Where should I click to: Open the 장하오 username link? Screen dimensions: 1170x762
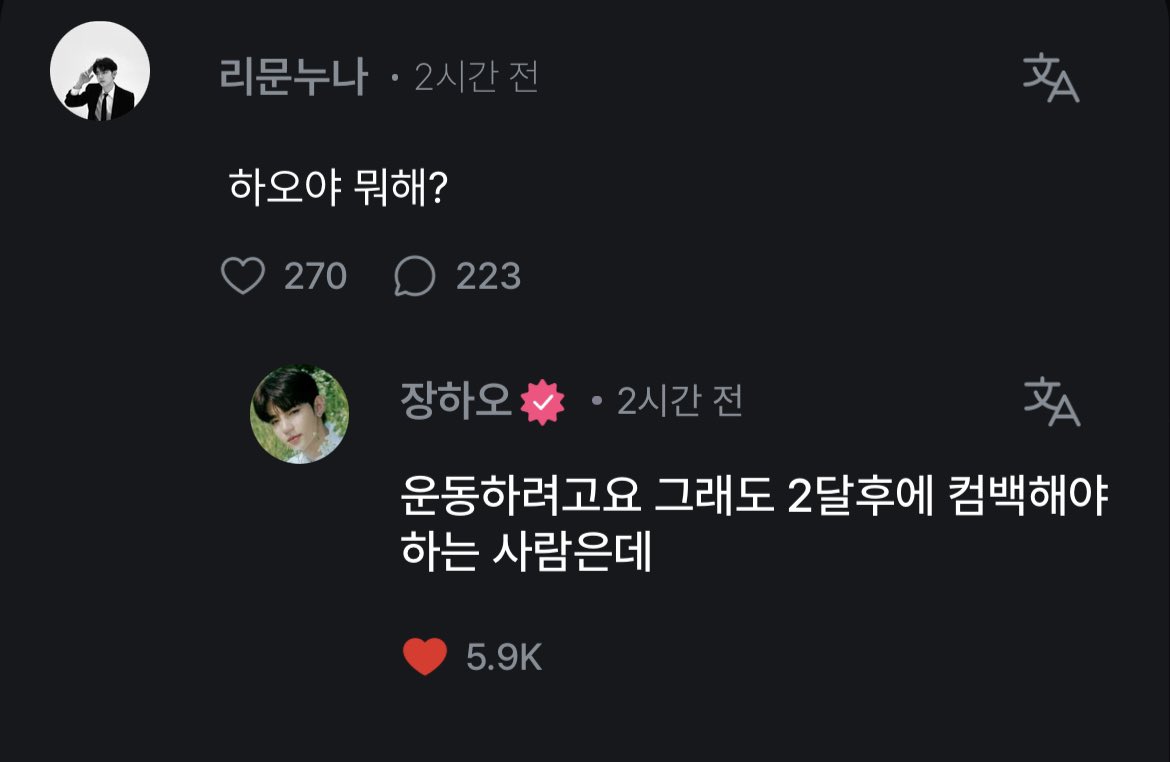[x=455, y=401]
